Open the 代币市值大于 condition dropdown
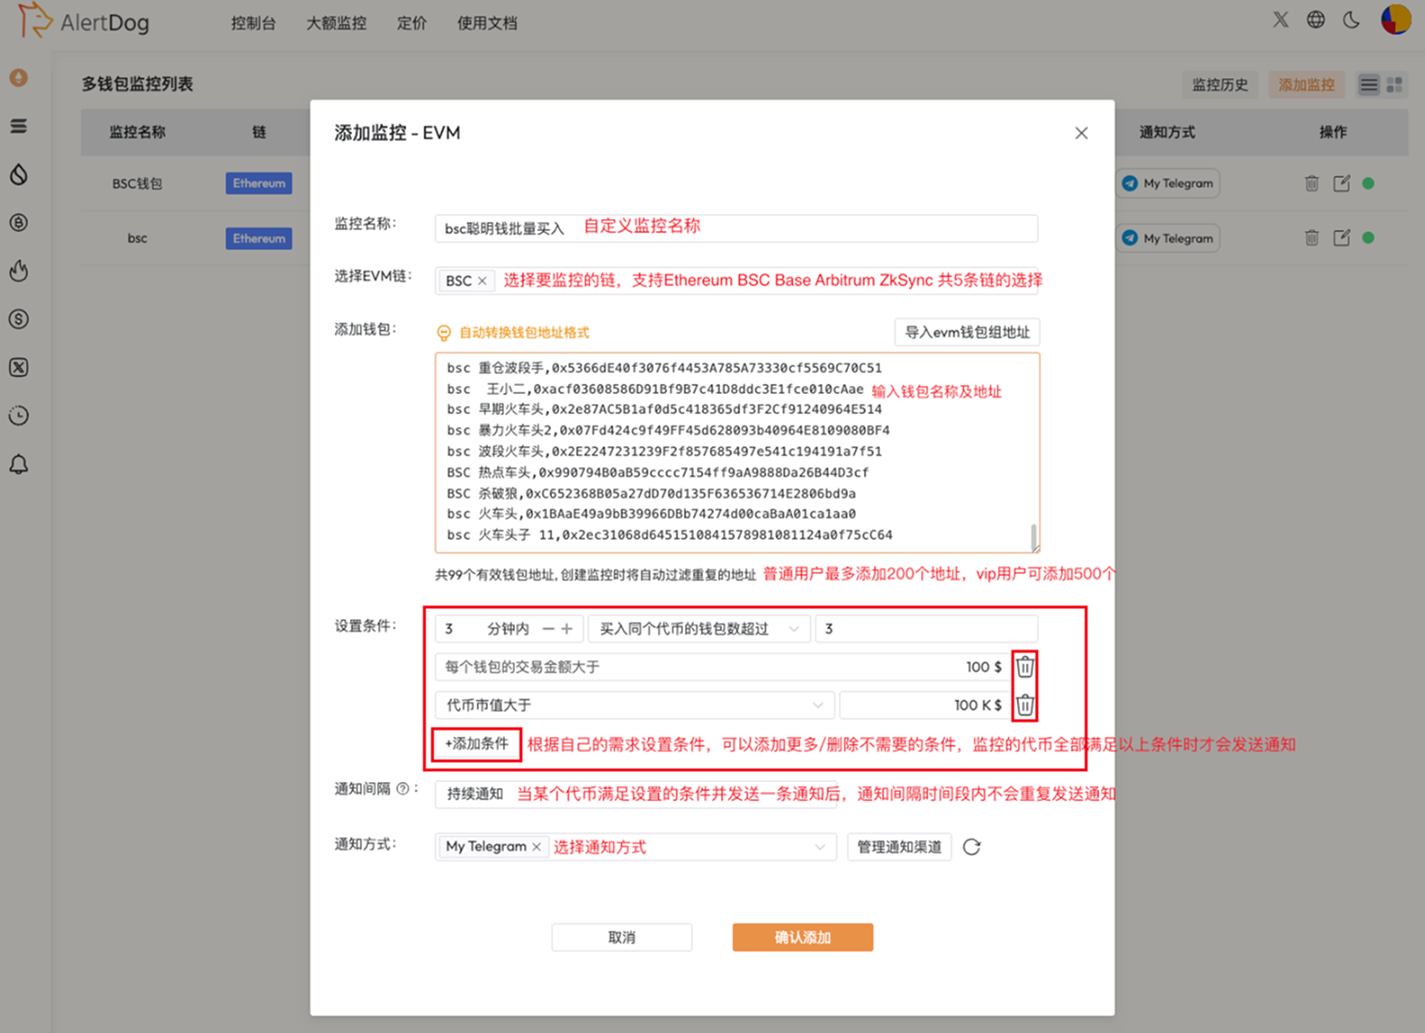 coord(634,704)
